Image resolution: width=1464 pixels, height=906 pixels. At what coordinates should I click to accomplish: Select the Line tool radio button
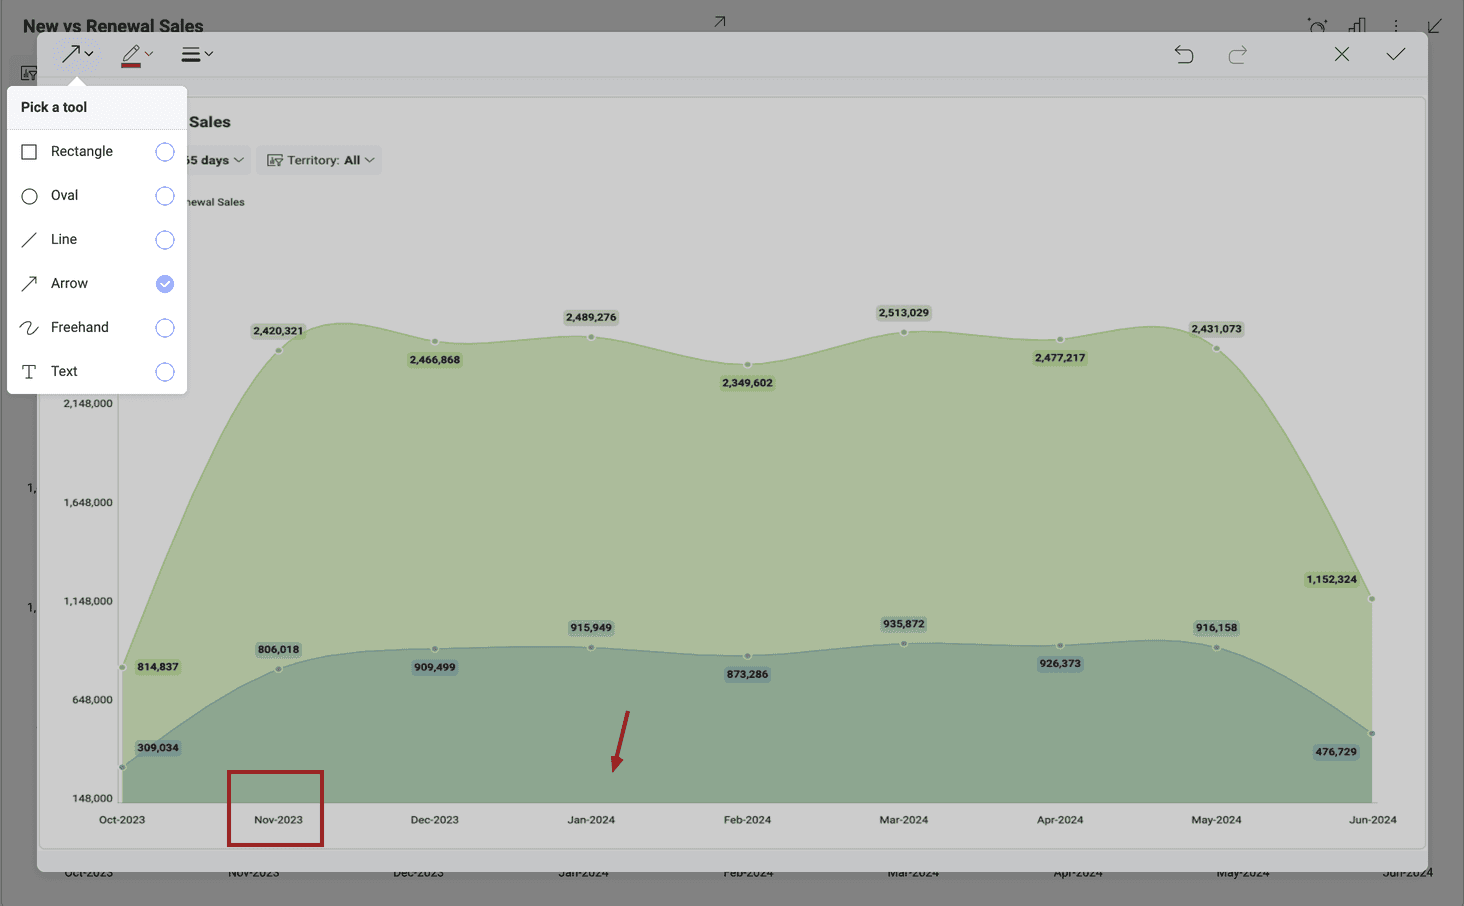(x=165, y=240)
